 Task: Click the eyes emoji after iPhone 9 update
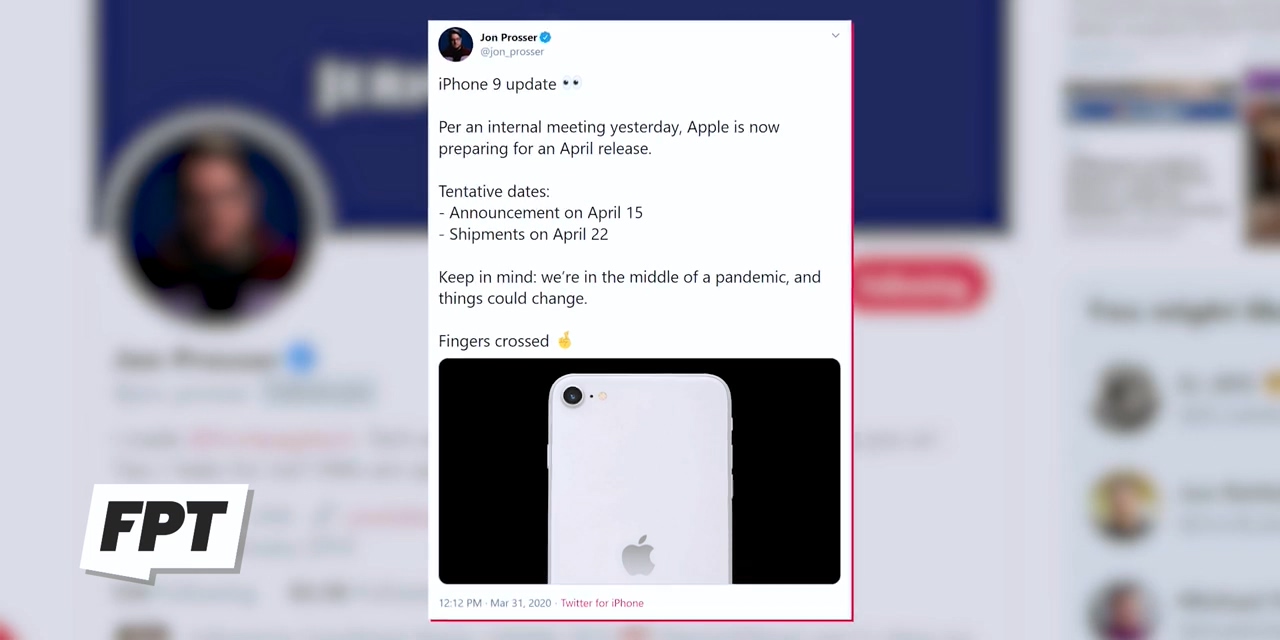[x=571, y=83]
